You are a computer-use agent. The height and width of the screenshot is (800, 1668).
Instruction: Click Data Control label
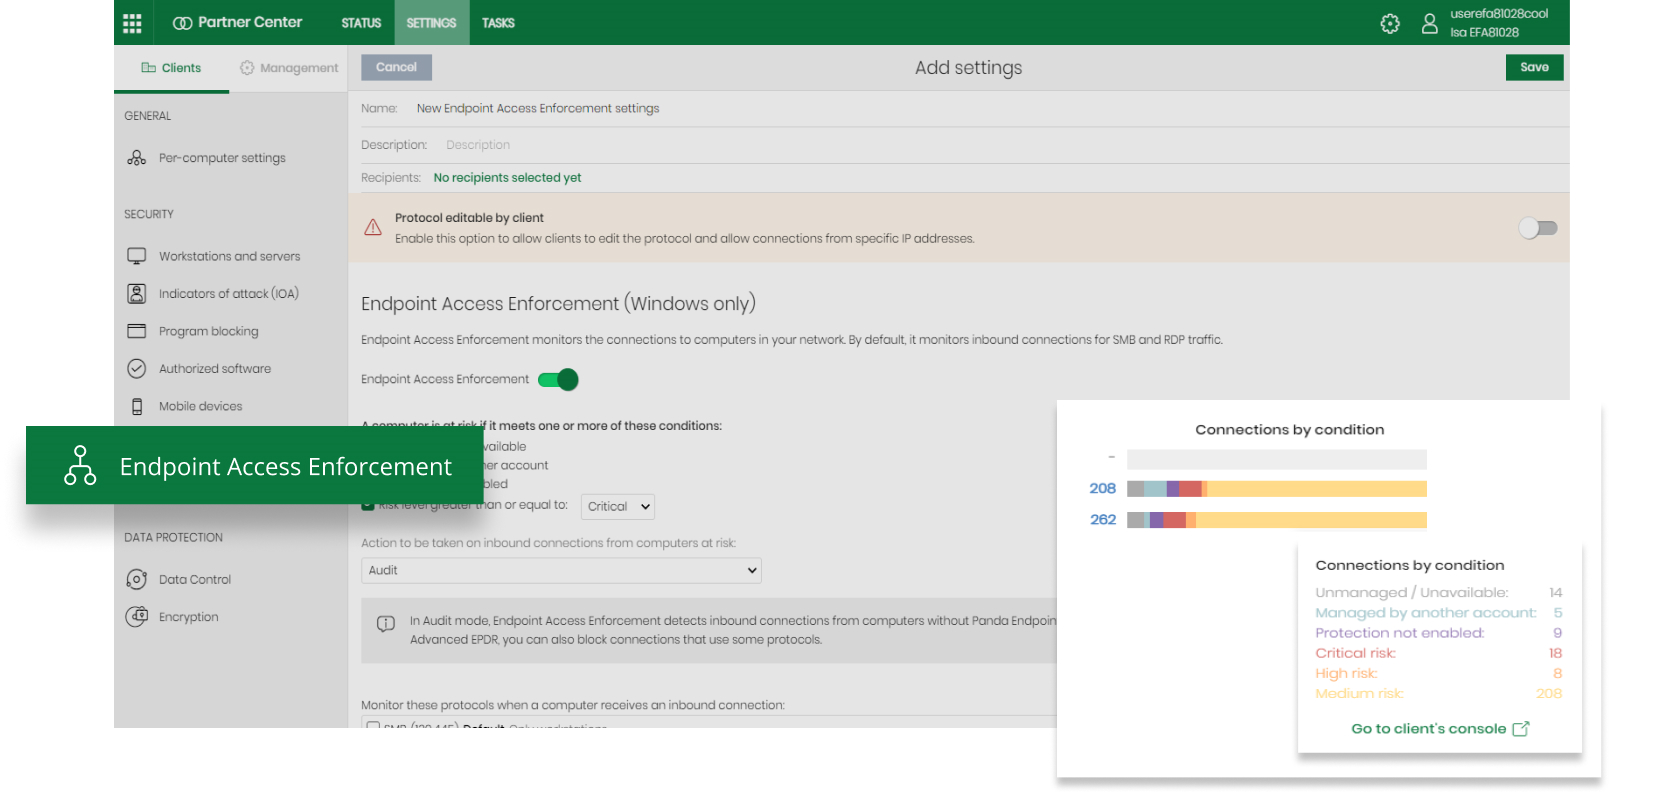pos(194,580)
